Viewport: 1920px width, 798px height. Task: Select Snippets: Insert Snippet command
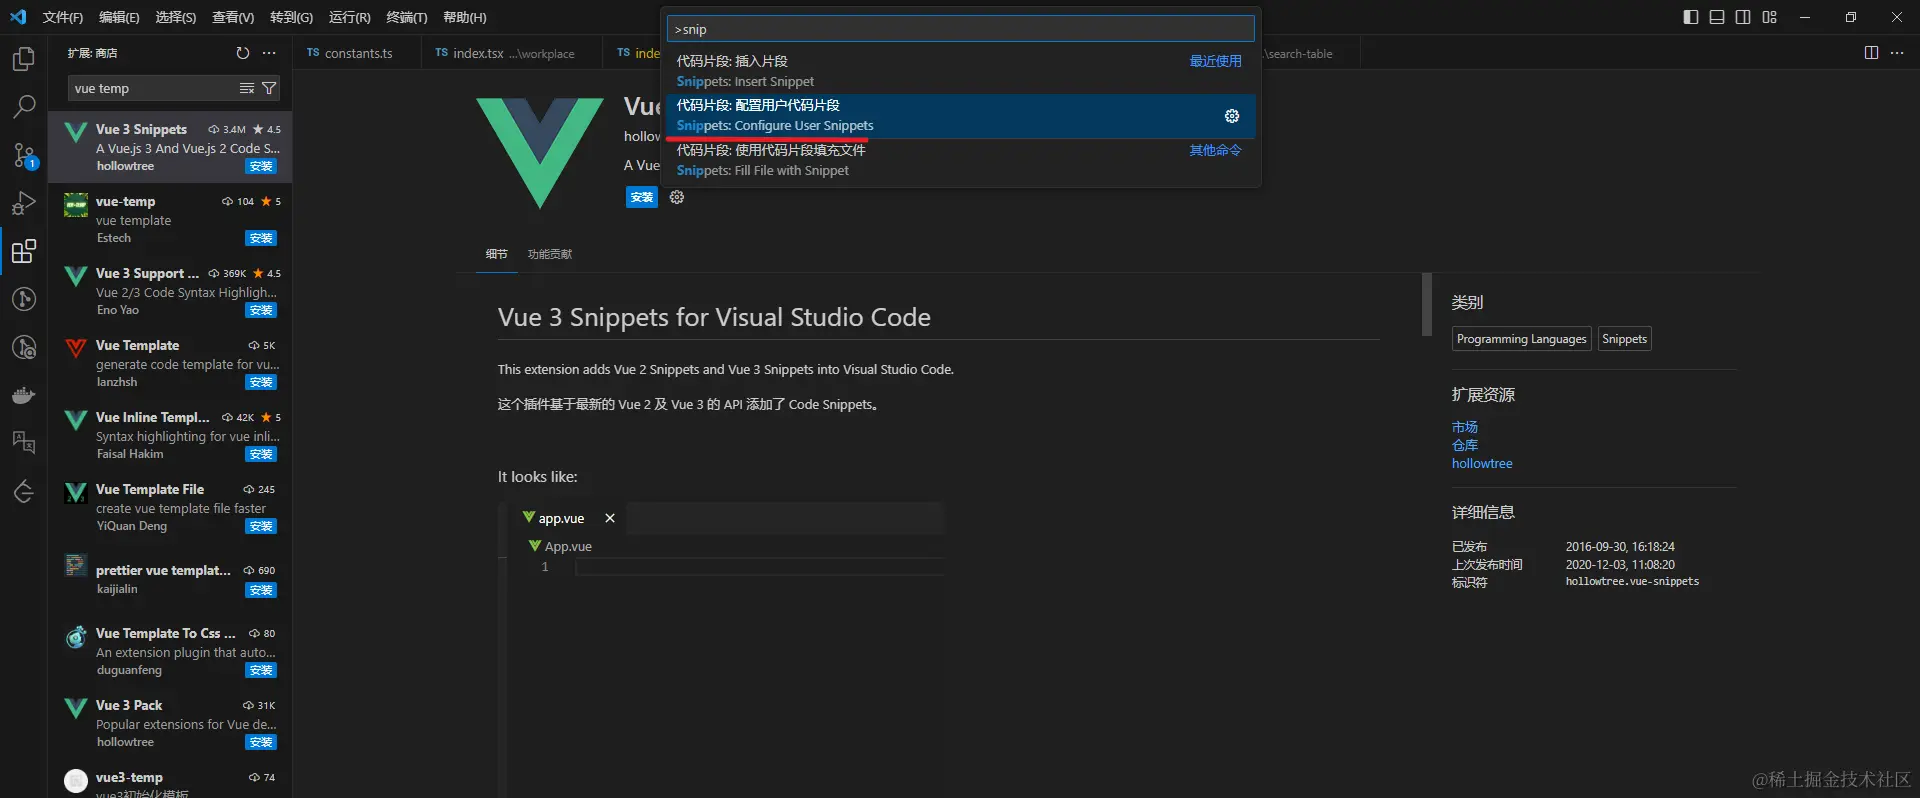tap(960, 71)
